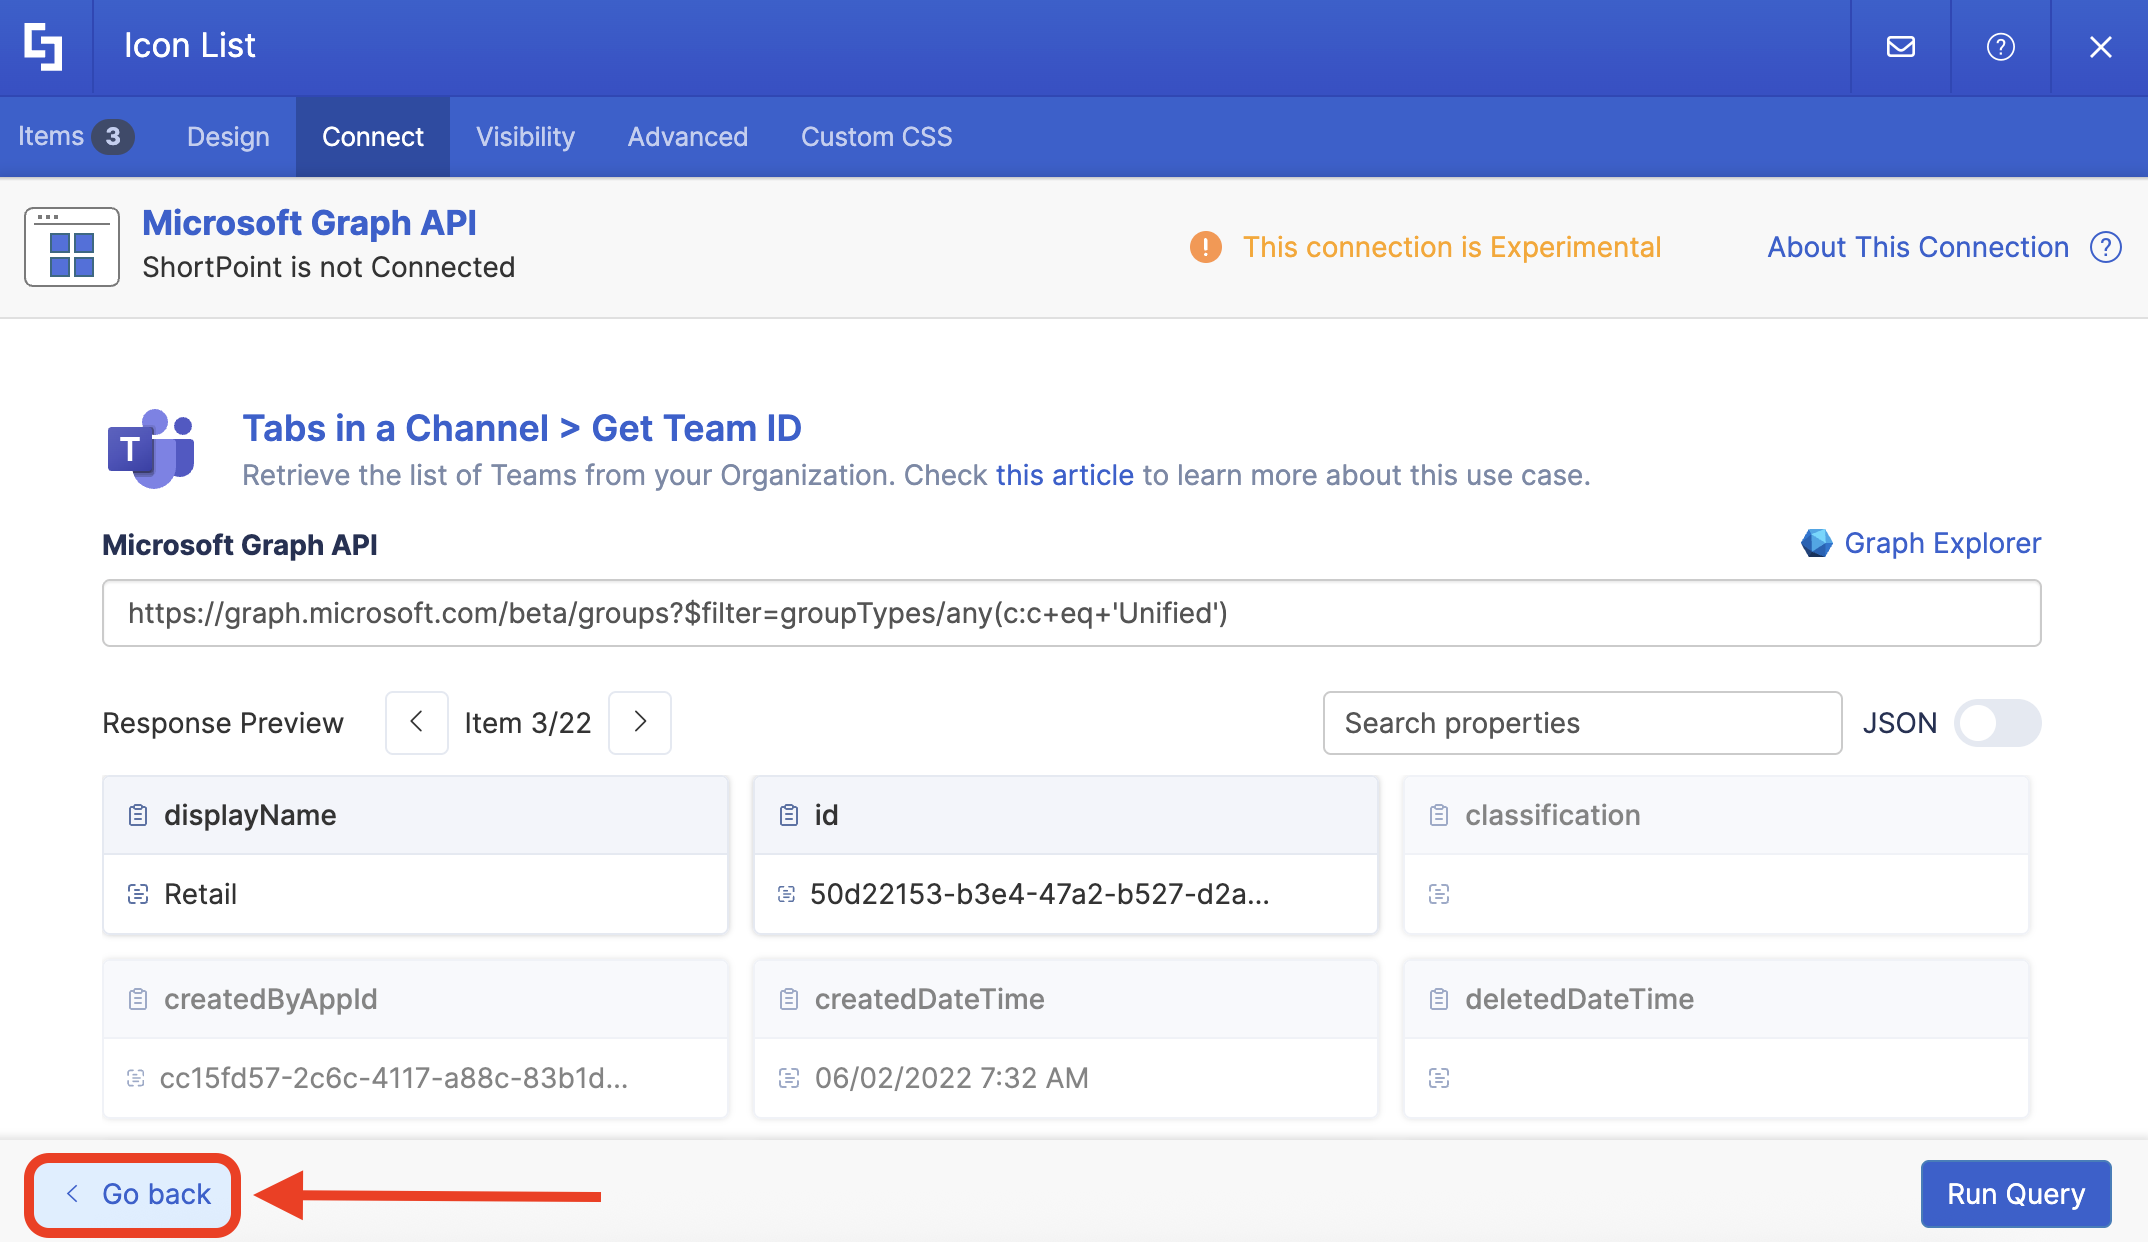Click the orange experimental warning icon
The width and height of the screenshot is (2148, 1242).
[1205, 247]
